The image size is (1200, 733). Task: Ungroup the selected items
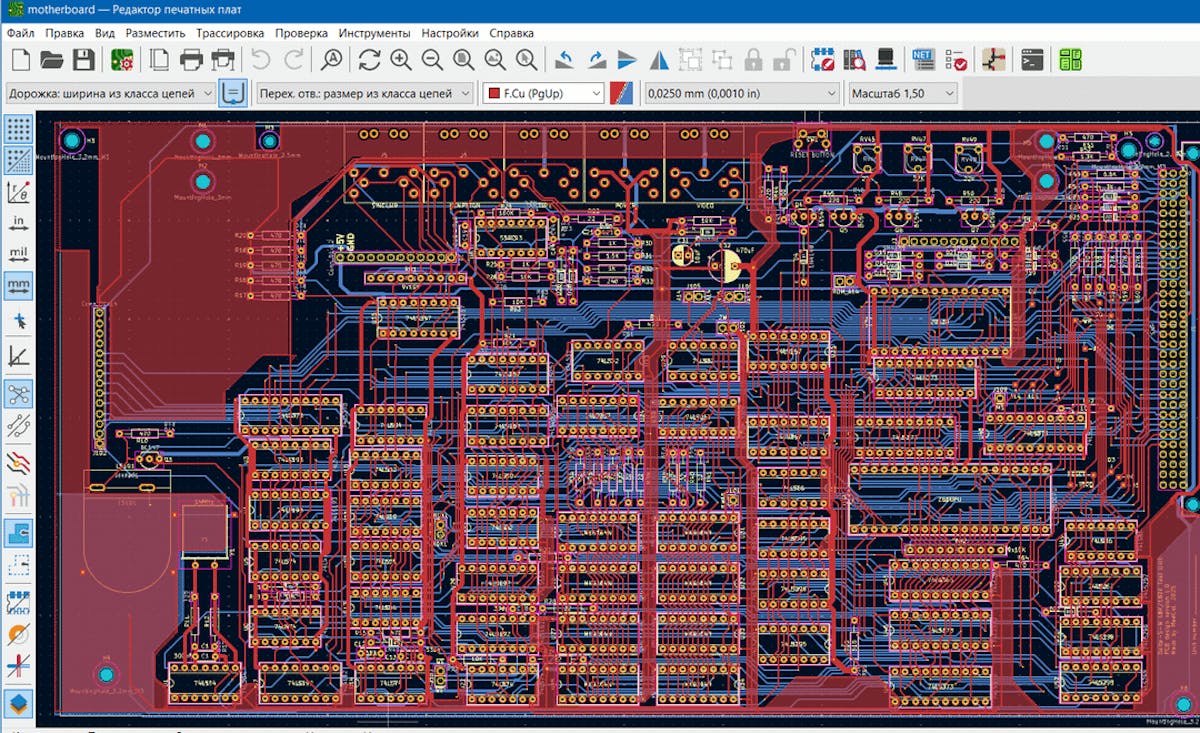[722, 59]
